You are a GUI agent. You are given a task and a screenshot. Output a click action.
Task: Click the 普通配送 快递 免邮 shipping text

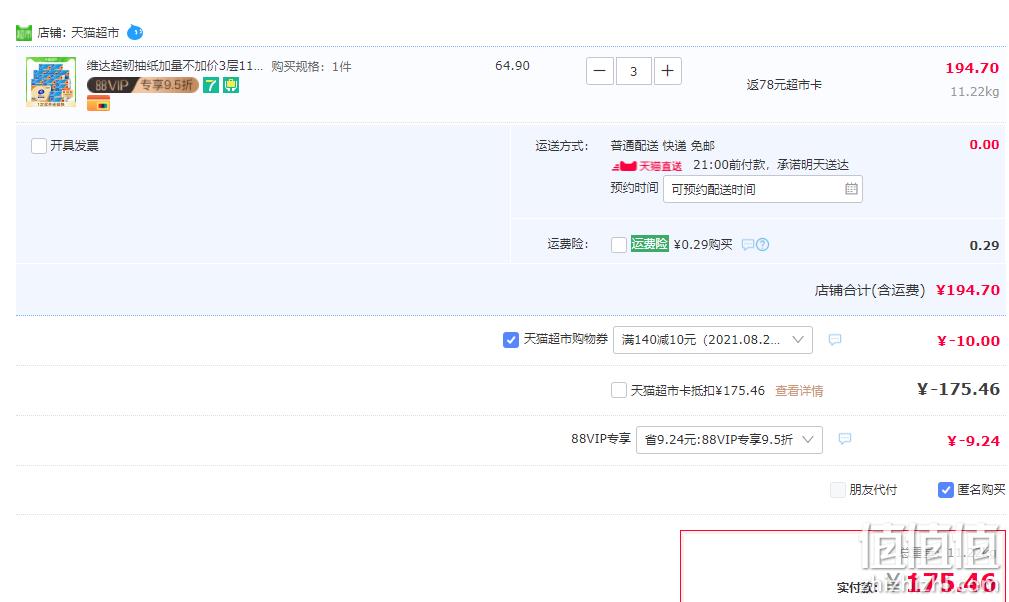(662, 145)
